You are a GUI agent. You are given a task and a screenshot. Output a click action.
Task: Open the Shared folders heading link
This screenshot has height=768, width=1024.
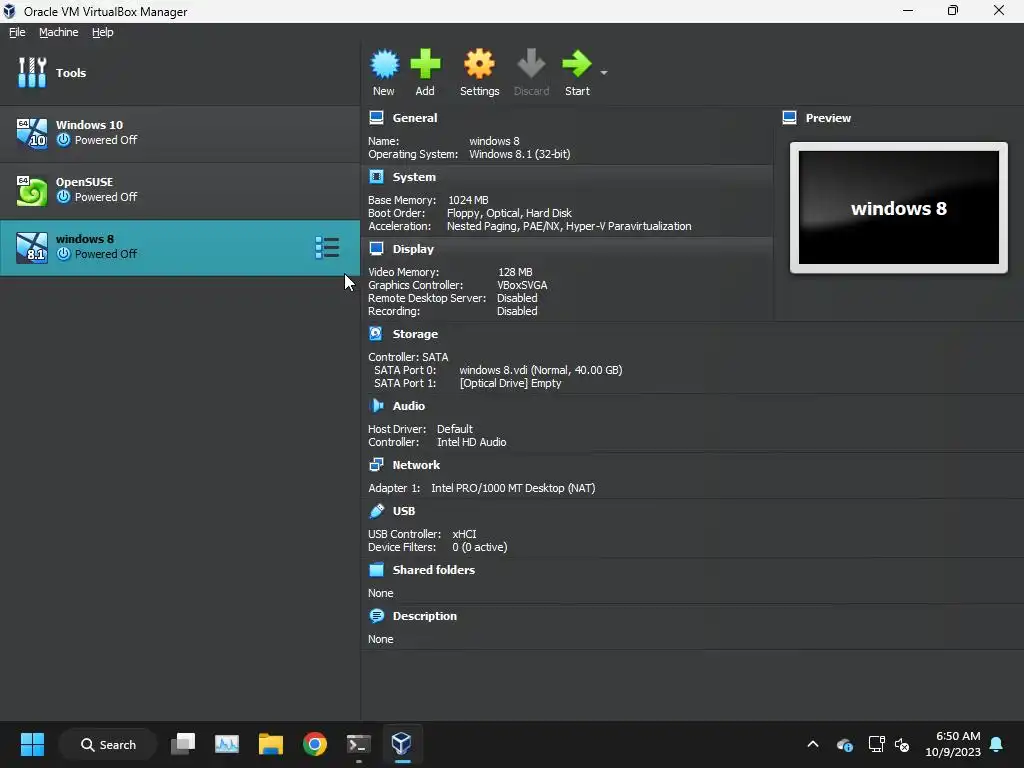[x=434, y=569]
